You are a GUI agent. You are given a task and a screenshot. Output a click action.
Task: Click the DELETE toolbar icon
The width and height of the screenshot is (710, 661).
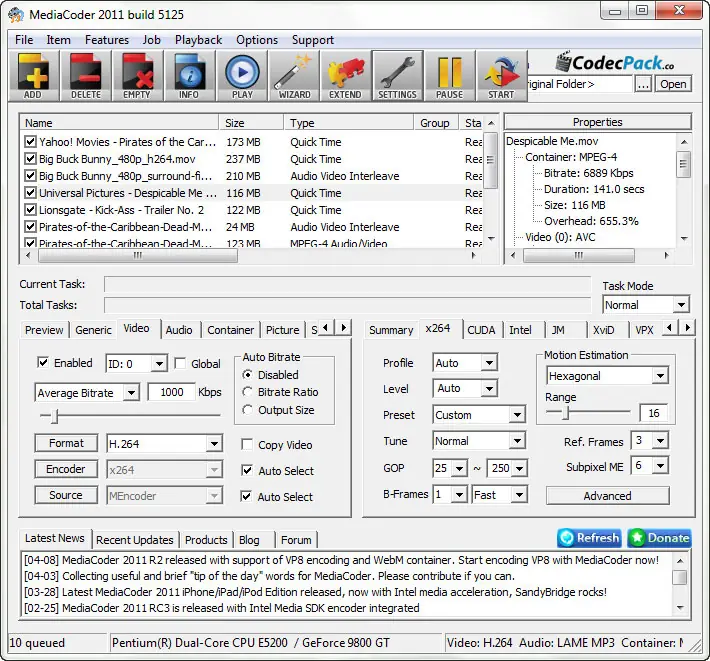tap(85, 76)
